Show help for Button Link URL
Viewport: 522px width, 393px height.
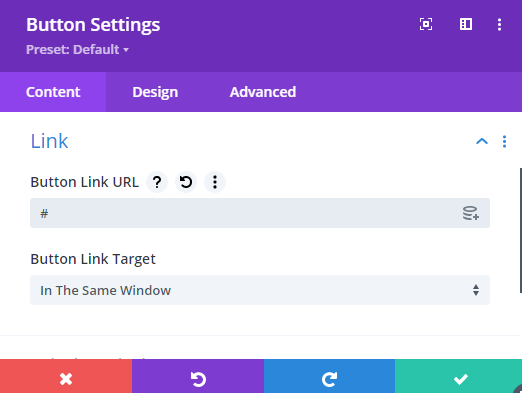pos(157,182)
